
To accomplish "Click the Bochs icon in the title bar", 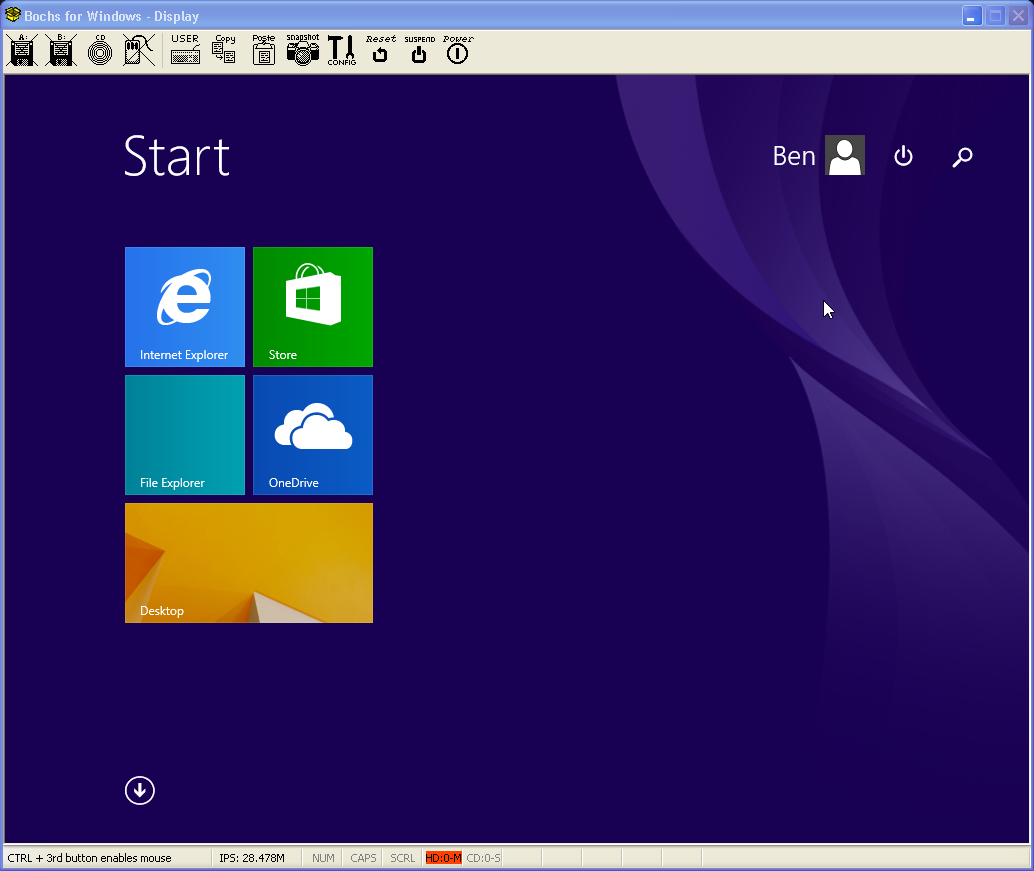I will pos(13,15).
